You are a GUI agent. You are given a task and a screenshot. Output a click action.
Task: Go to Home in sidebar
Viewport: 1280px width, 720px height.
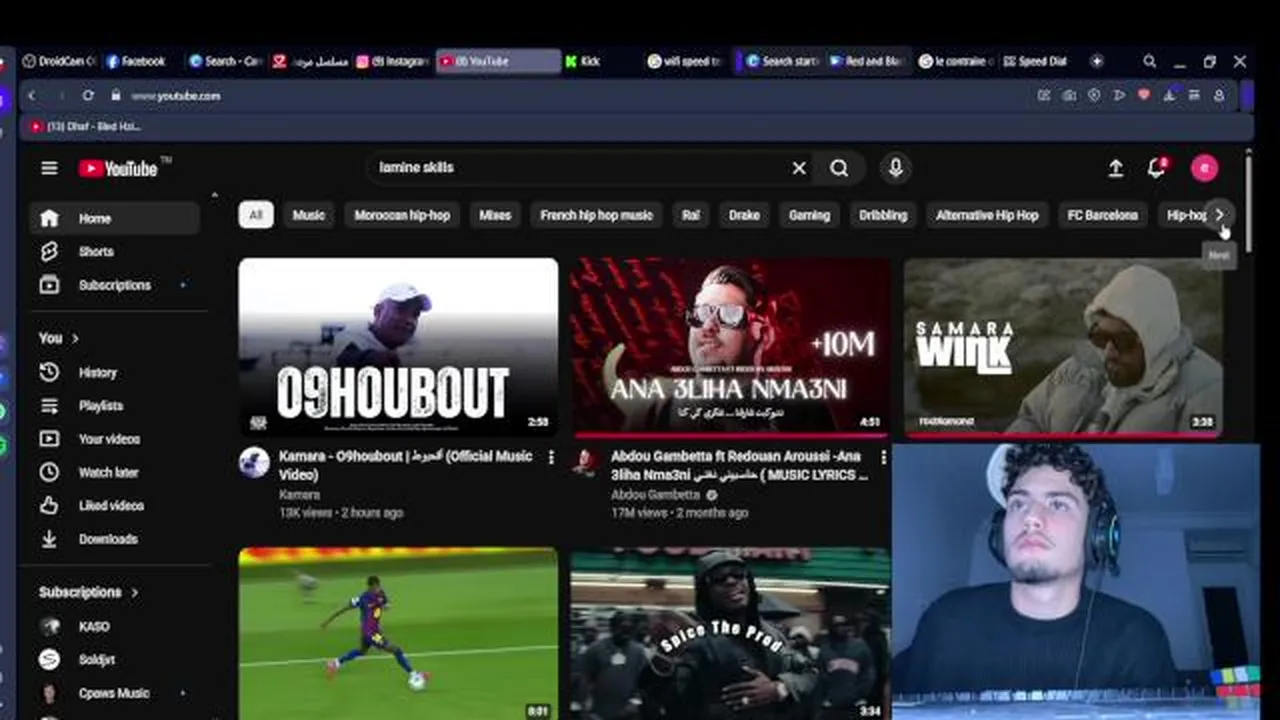coord(114,218)
